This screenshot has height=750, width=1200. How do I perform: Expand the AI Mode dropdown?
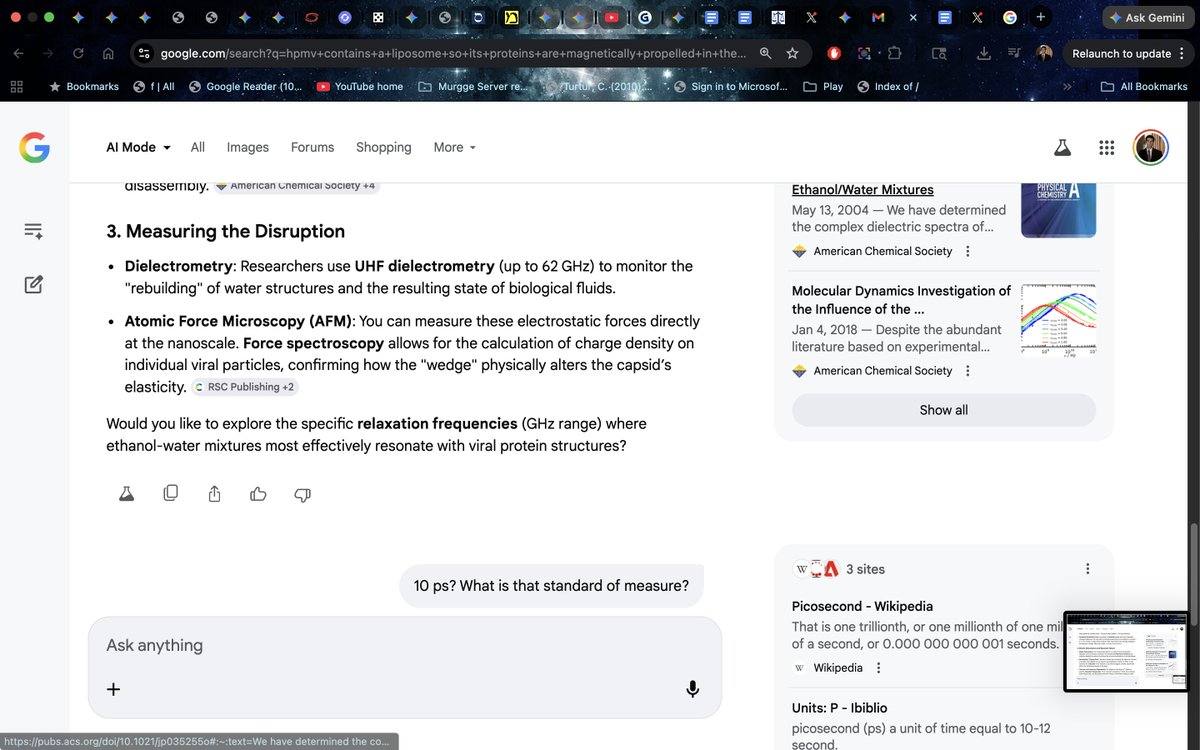138,147
